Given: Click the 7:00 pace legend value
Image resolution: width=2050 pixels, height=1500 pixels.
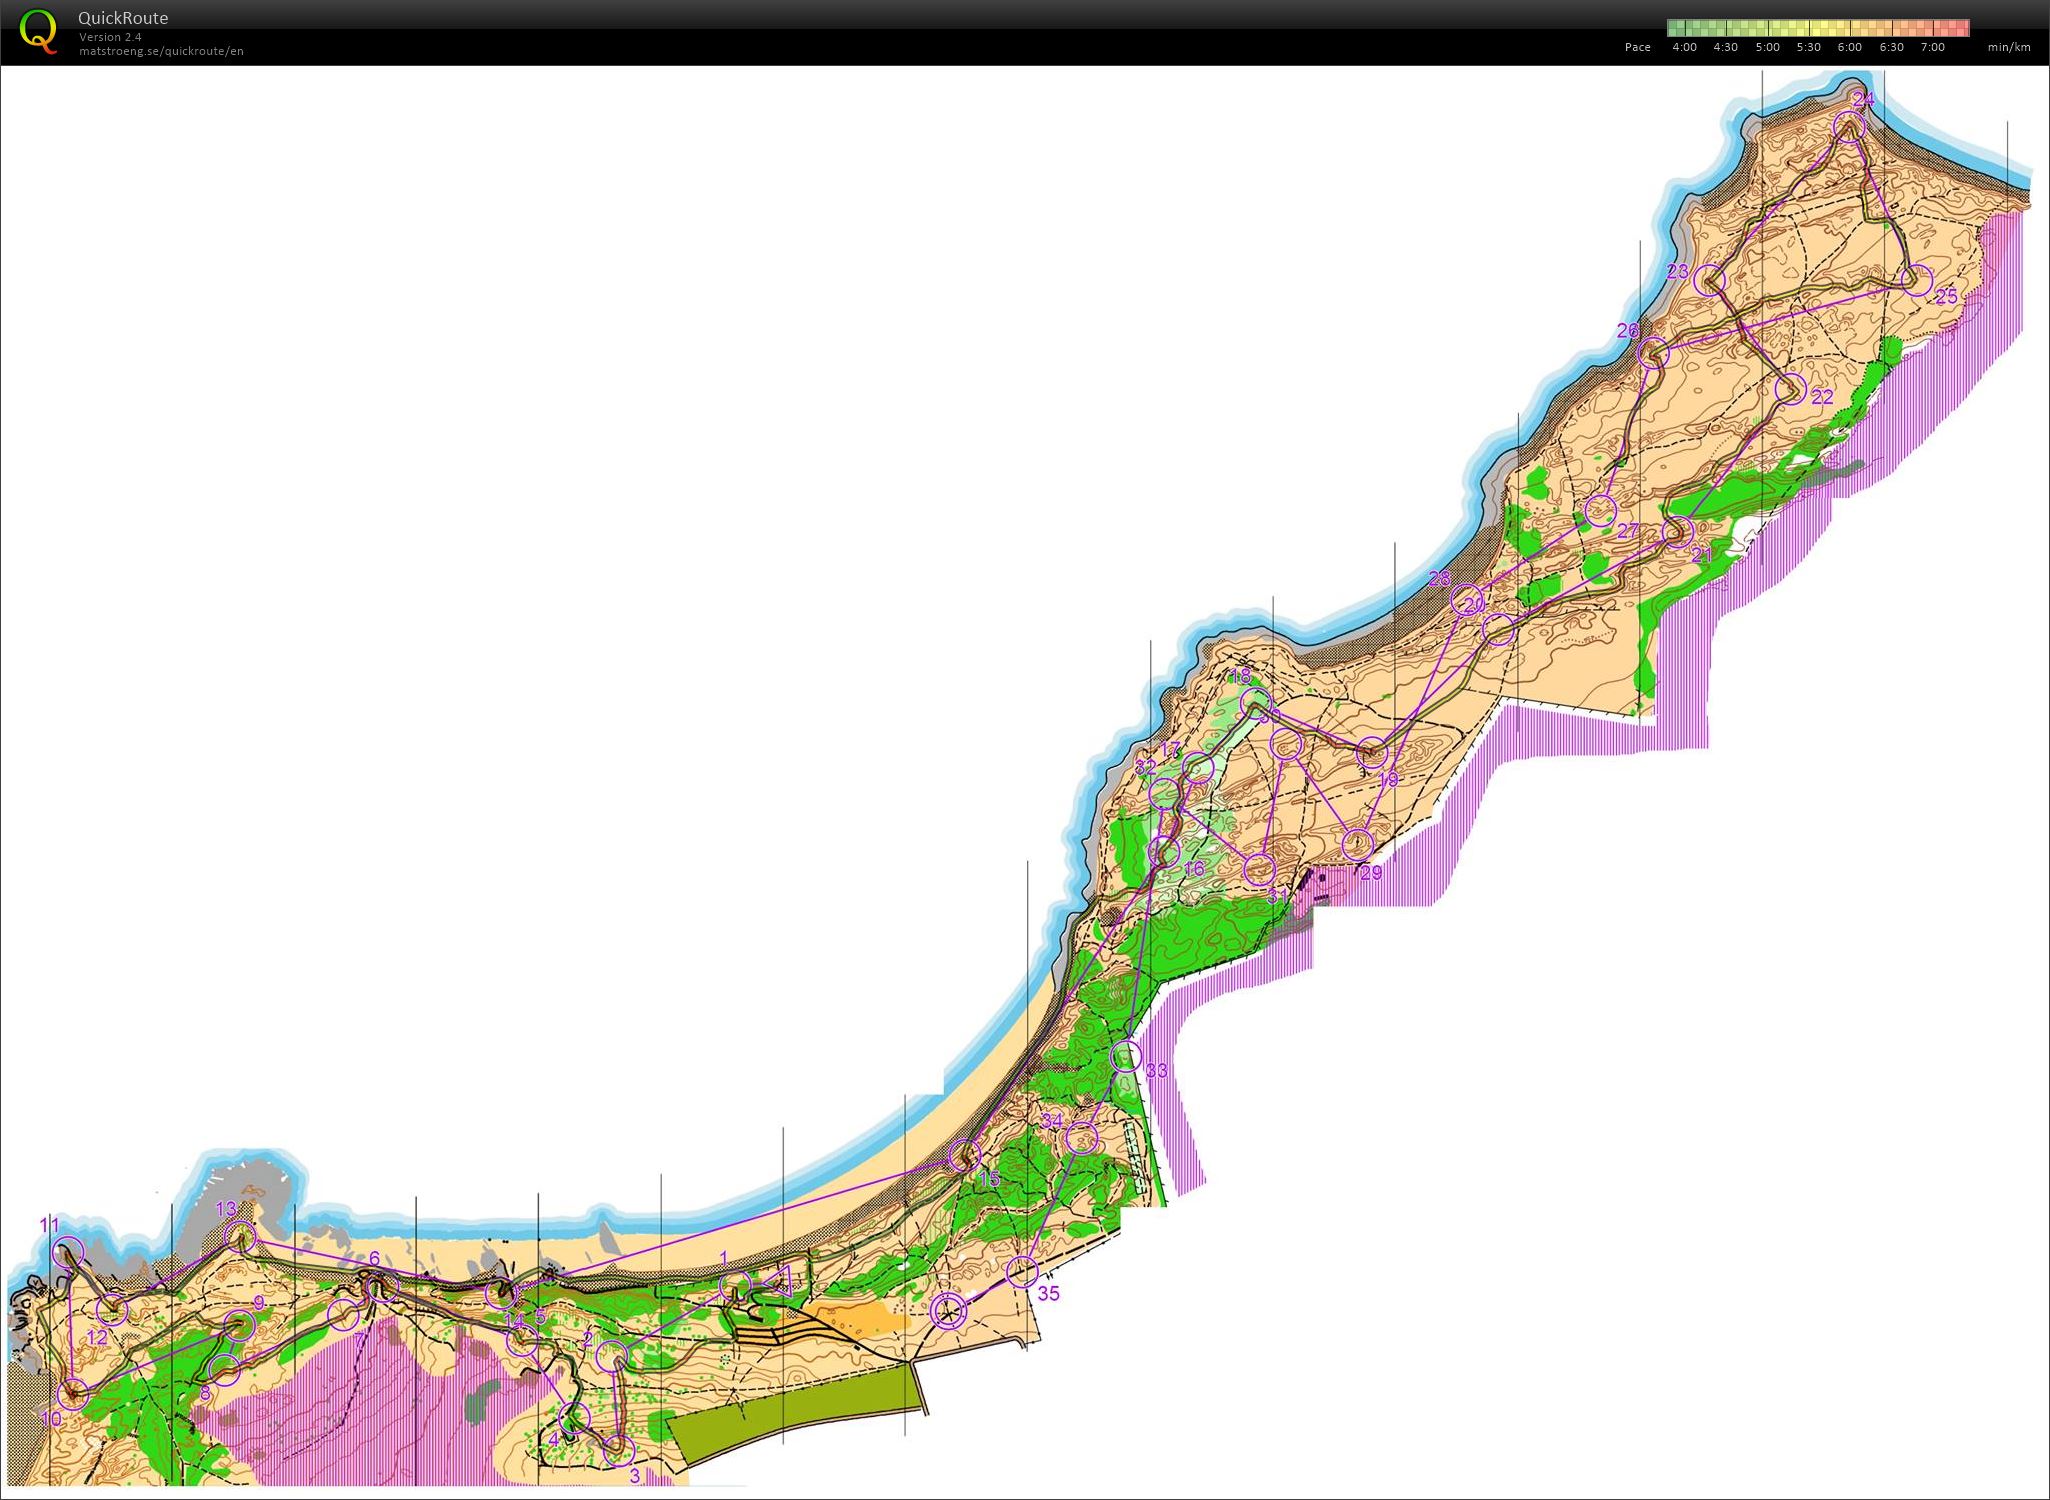Looking at the screenshot, I should [1932, 47].
